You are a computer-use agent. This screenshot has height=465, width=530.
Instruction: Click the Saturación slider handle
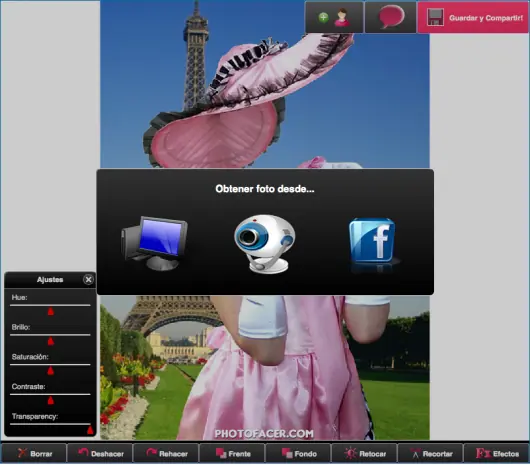coord(51,371)
